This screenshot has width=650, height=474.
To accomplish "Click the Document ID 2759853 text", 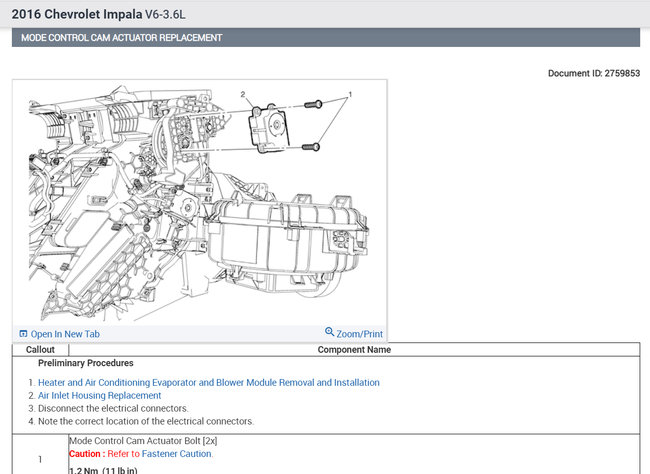I will tap(593, 73).
